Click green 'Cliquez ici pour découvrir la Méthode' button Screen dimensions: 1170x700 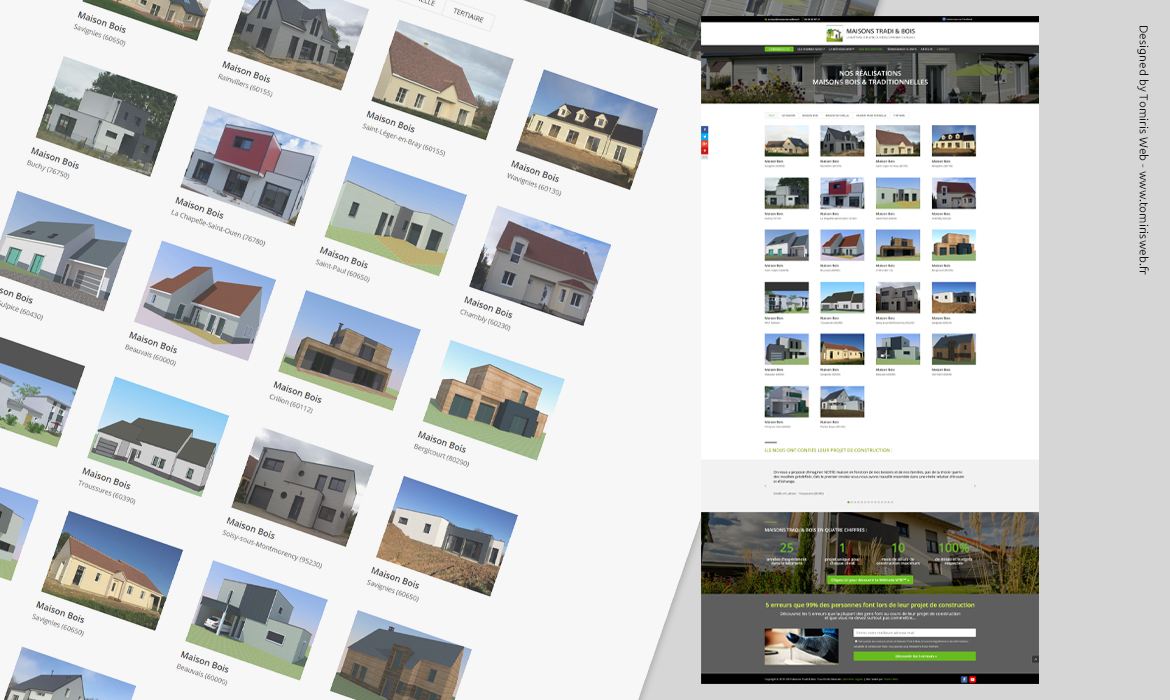coord(870,580)
